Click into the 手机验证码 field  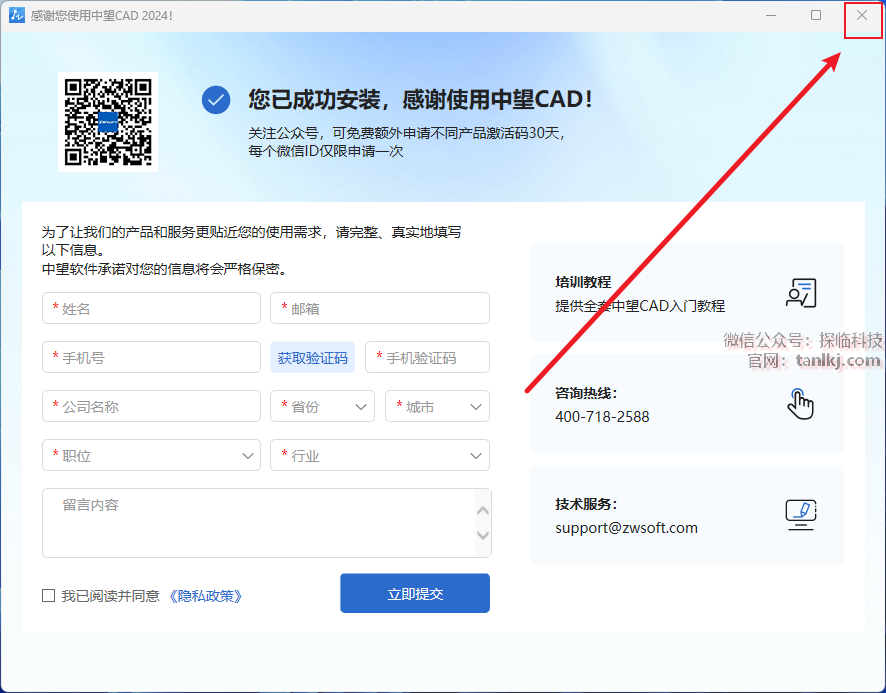tap(427, 357)
